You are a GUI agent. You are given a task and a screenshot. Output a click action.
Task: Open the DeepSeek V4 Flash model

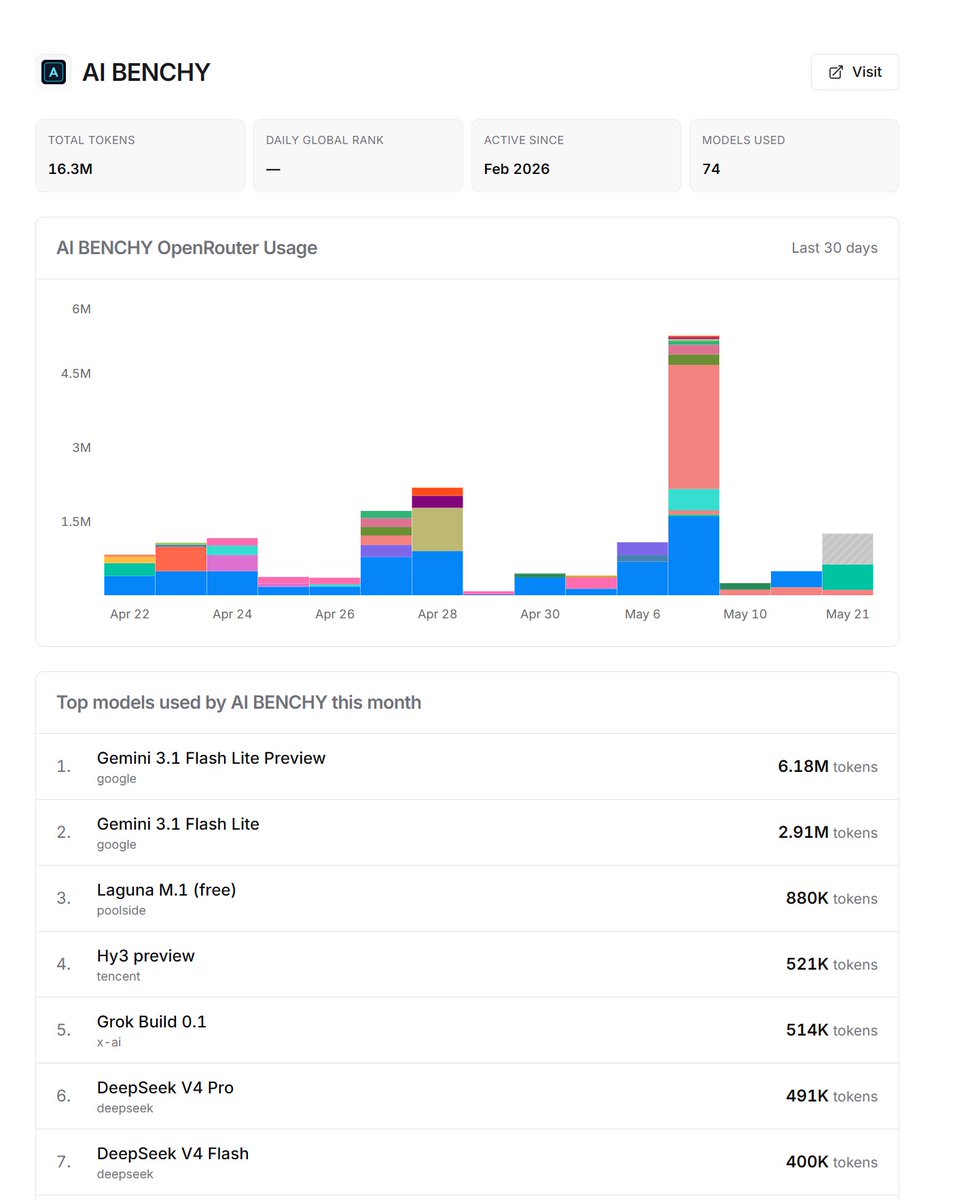[x=173, y=1154]
